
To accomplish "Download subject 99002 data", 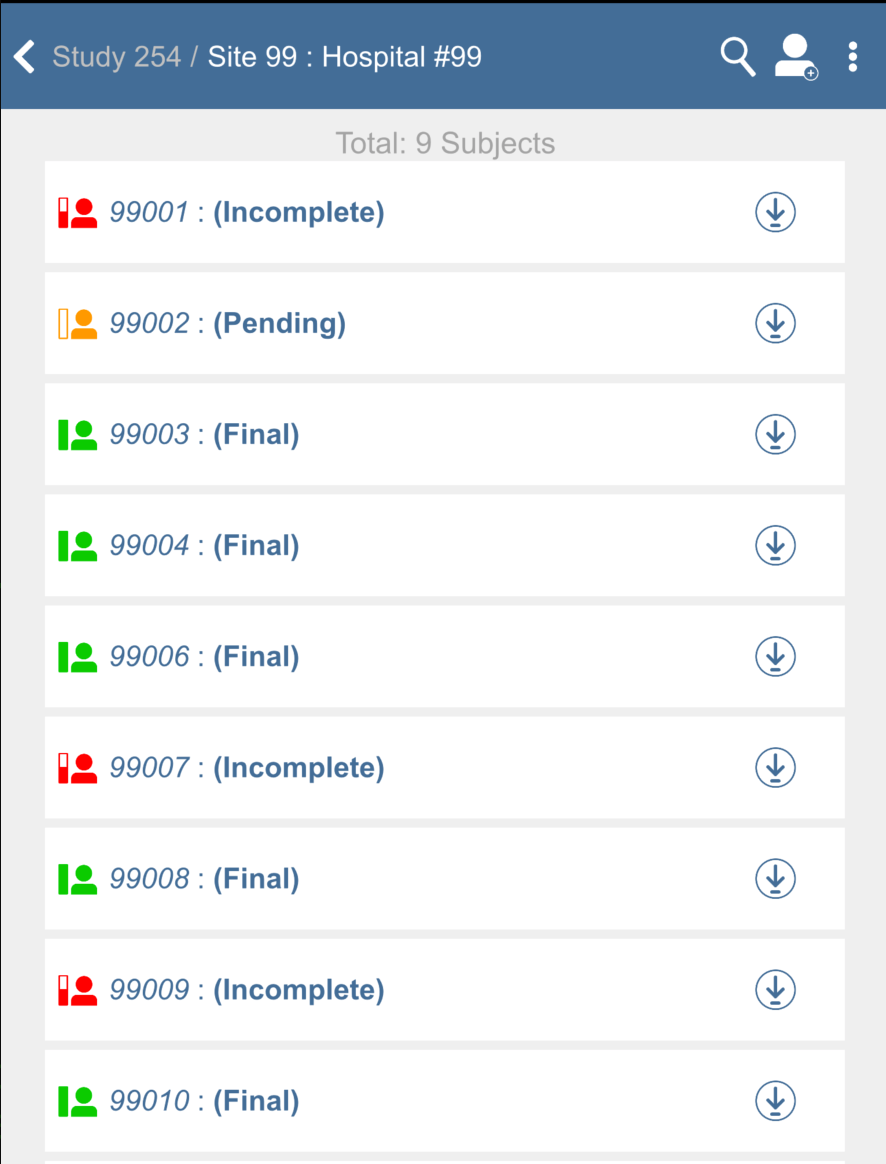I will tap(775, 323).
